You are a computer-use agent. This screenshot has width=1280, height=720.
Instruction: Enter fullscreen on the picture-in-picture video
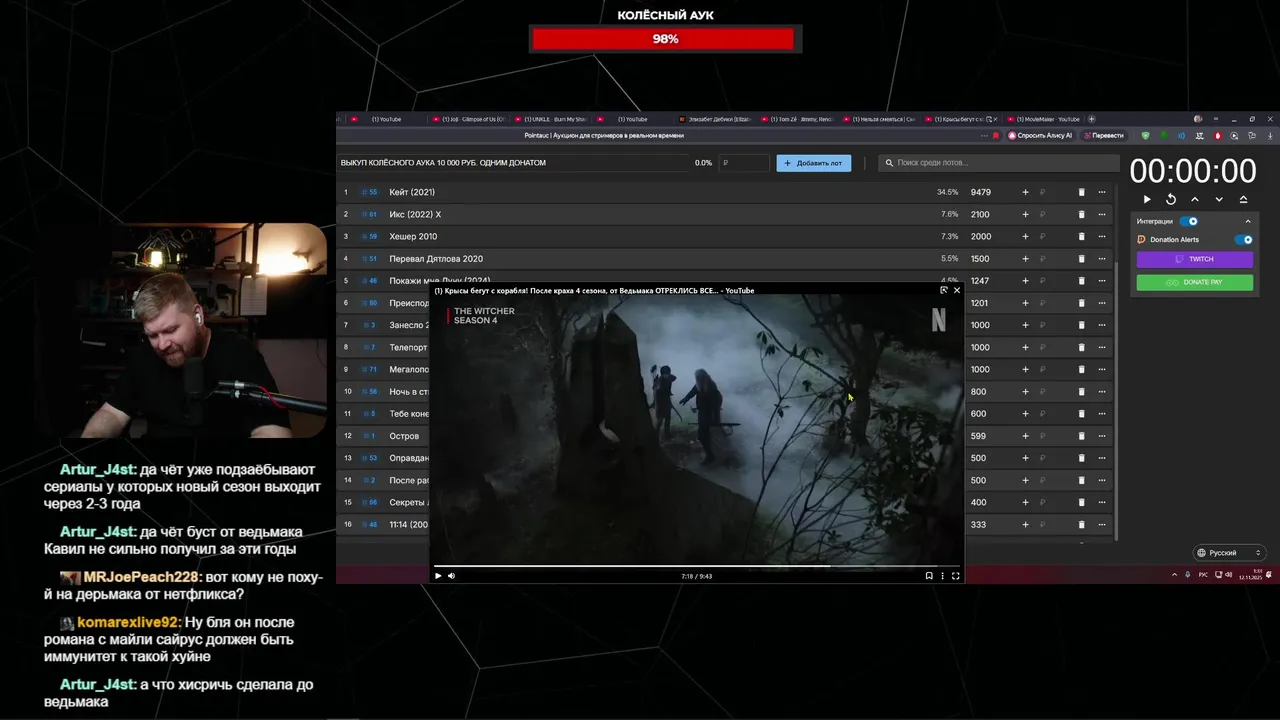point(955,576)
